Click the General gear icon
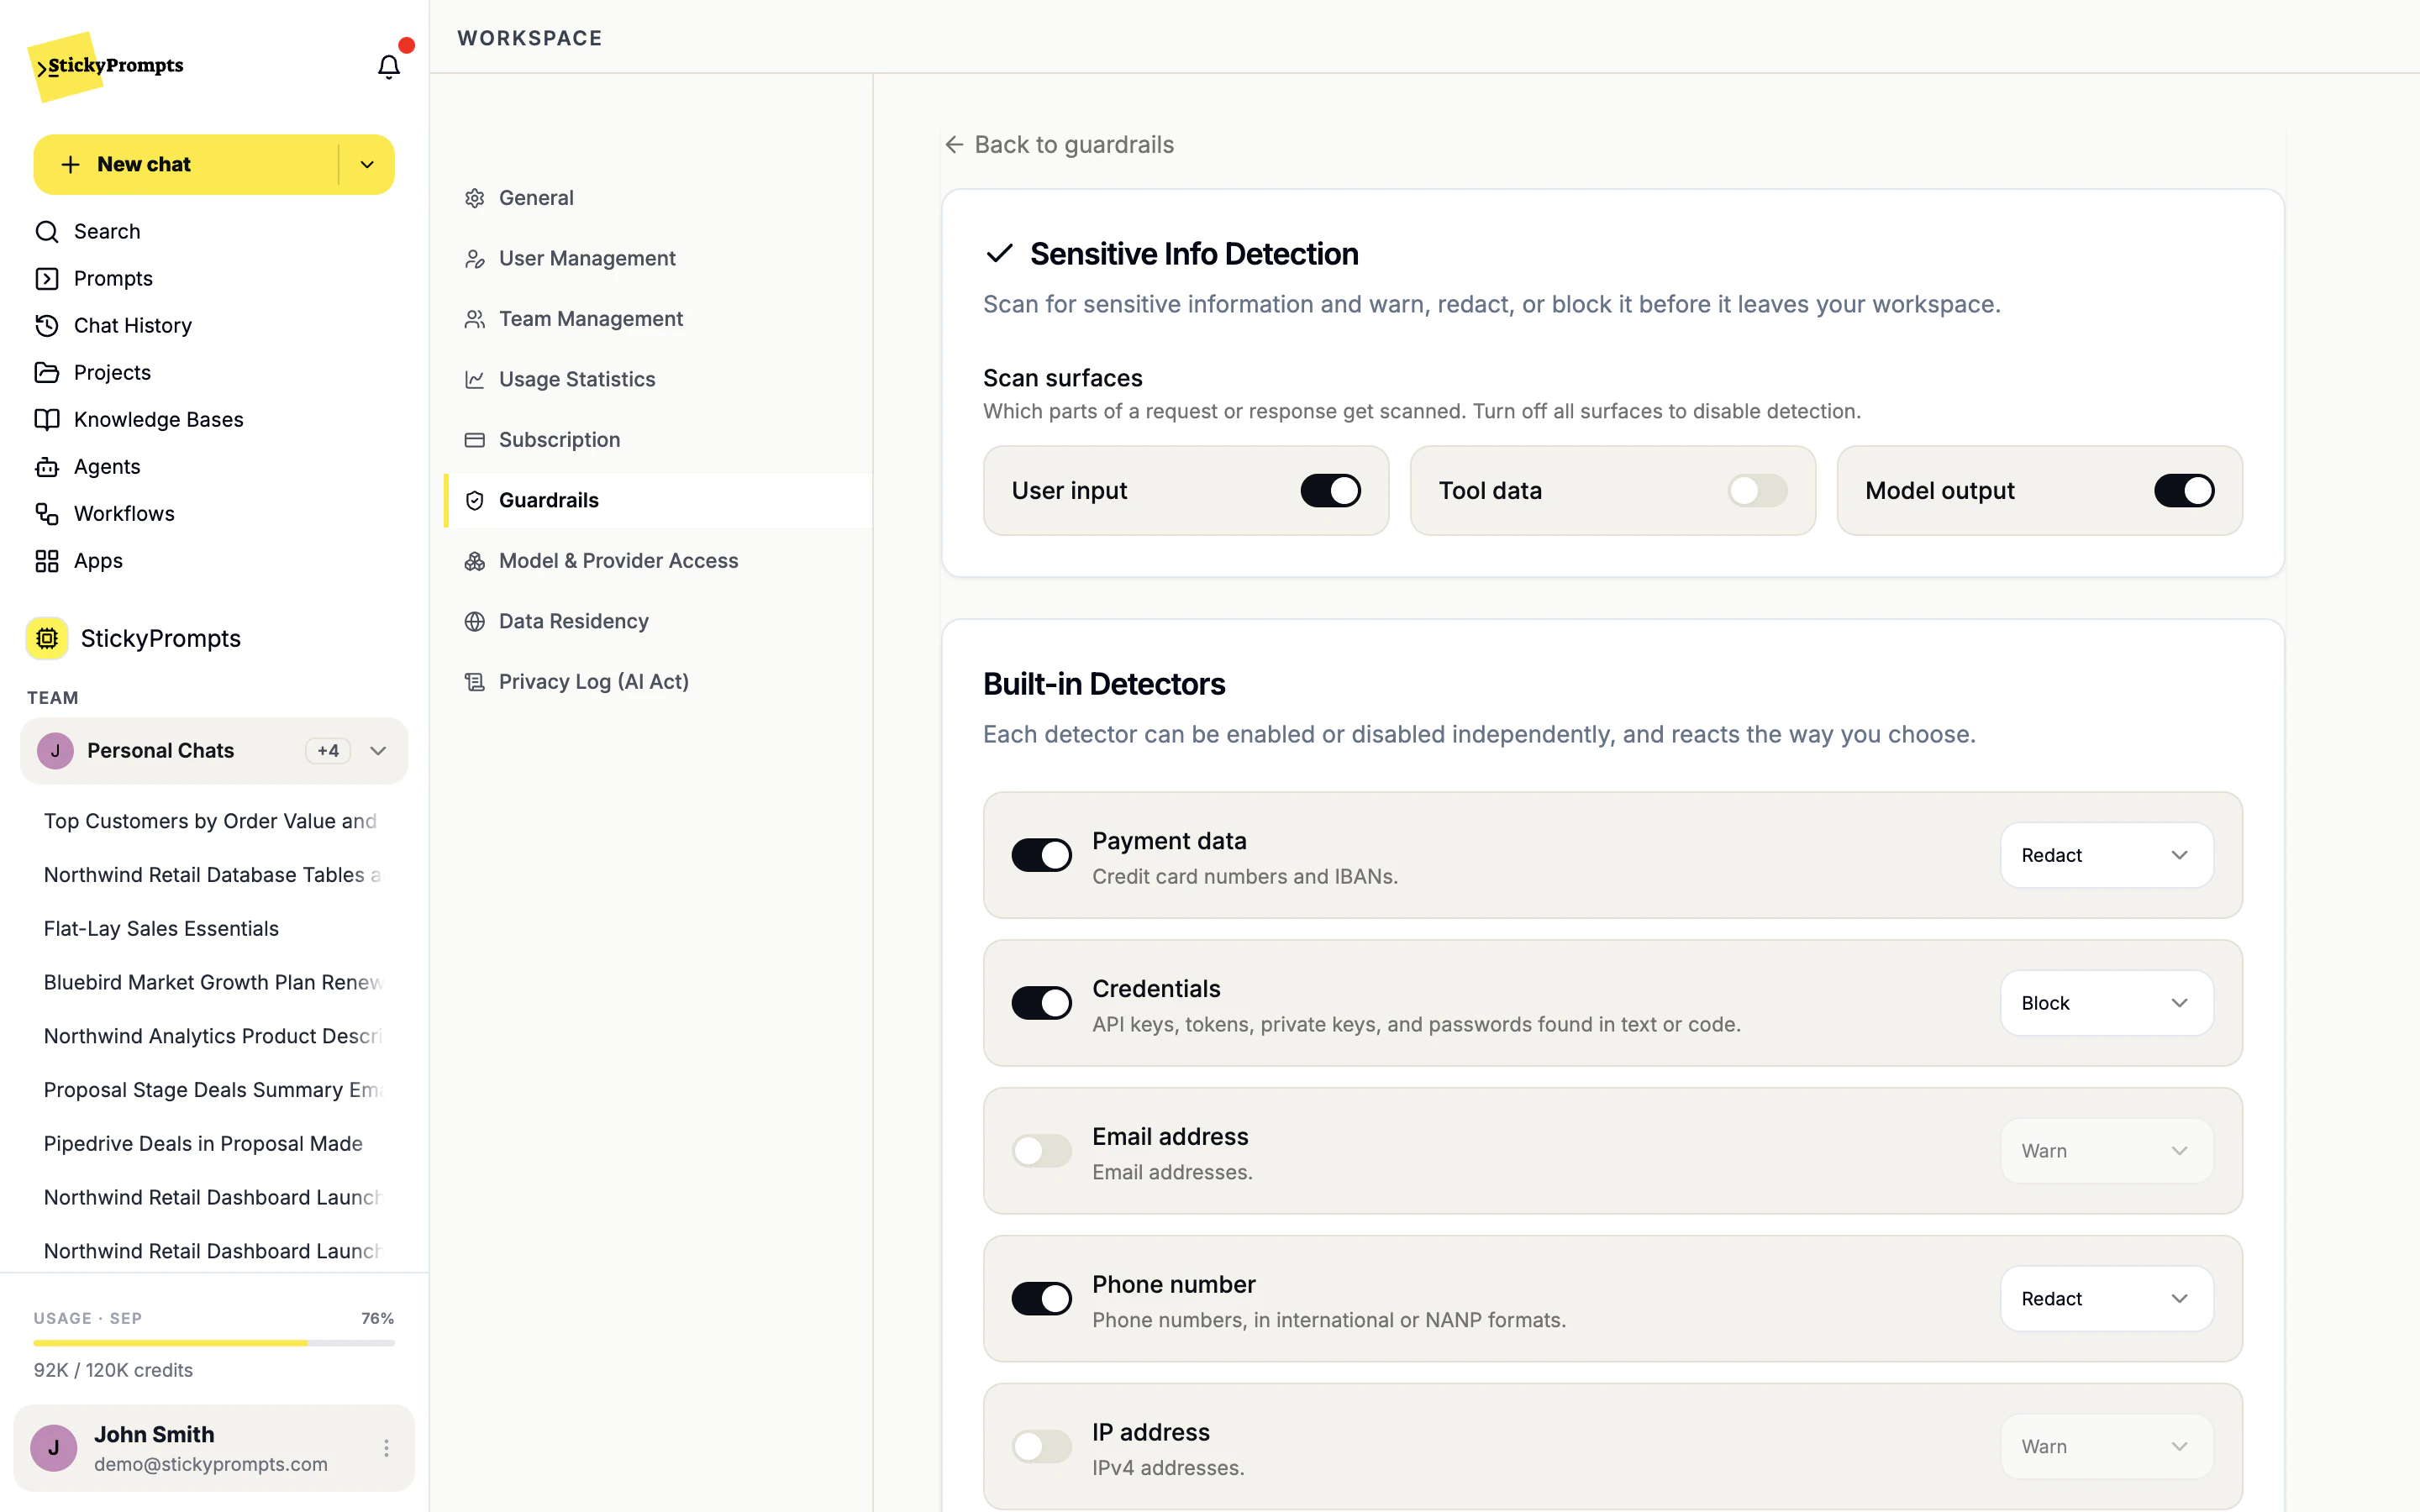This screenshot has height=1512, width=2420. 475,198
